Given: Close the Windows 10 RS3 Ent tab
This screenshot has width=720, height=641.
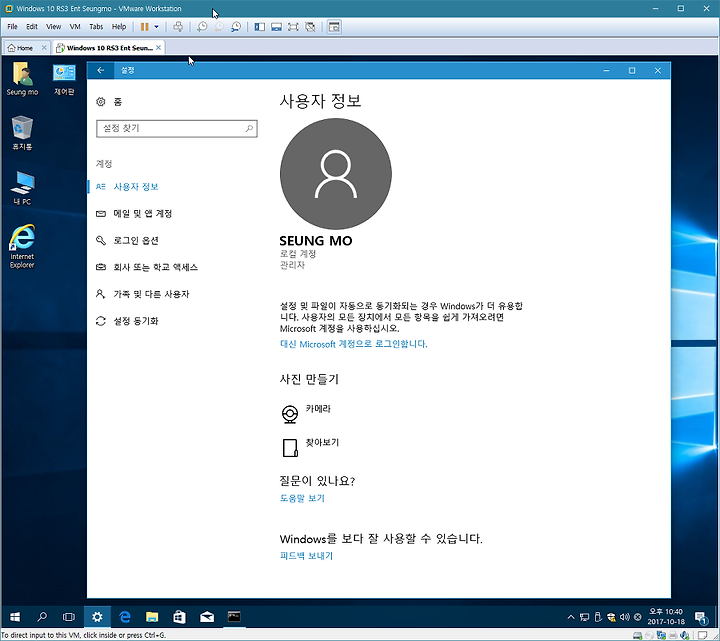Looking at the screenshot, I should [158, 47].
